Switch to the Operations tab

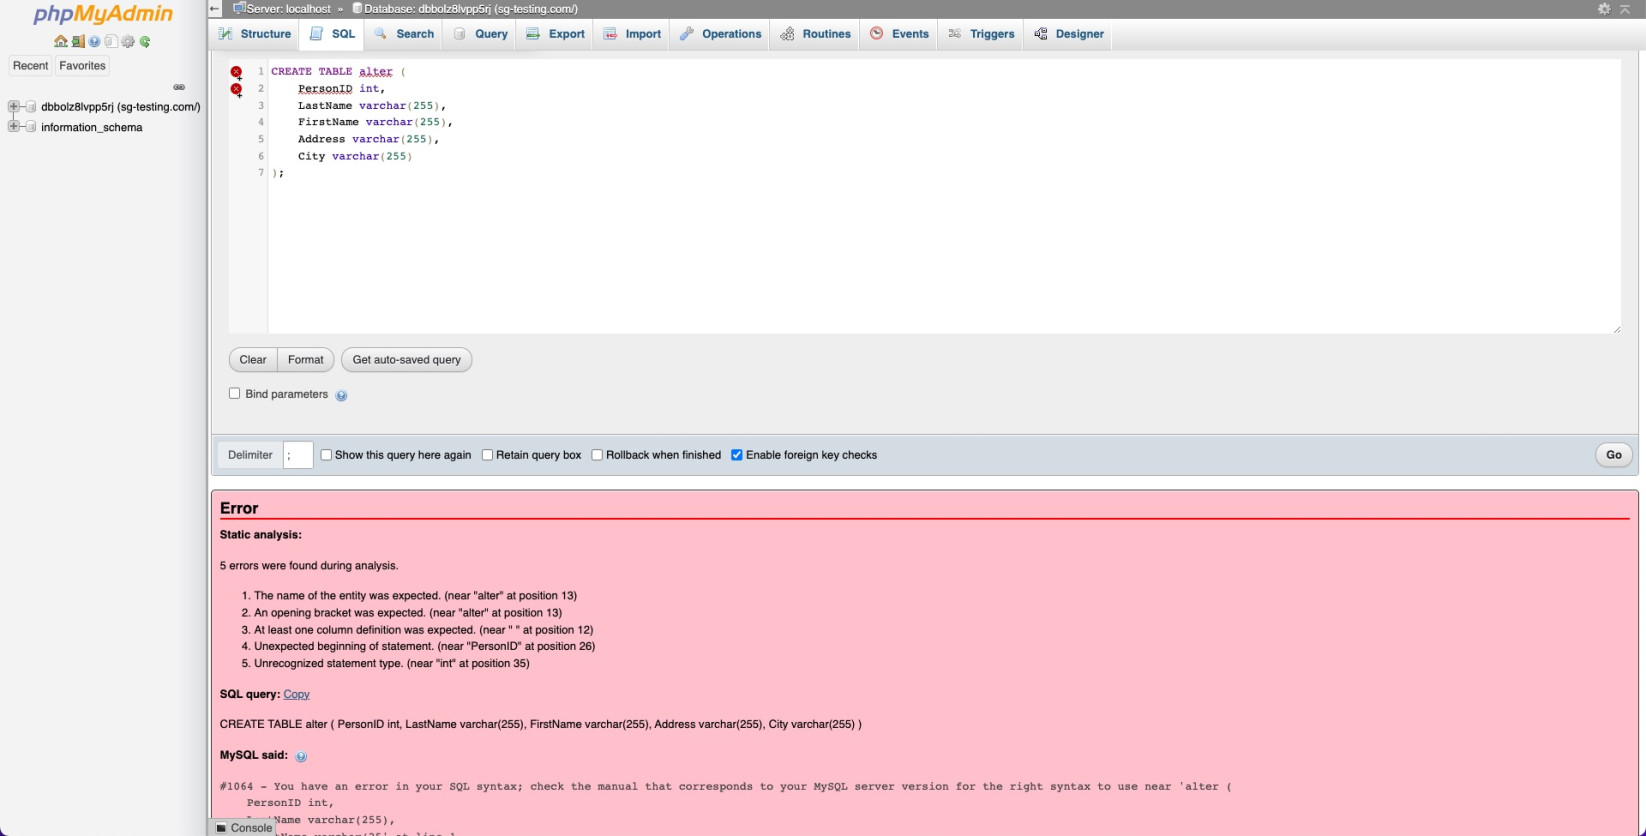pos(720,34)
